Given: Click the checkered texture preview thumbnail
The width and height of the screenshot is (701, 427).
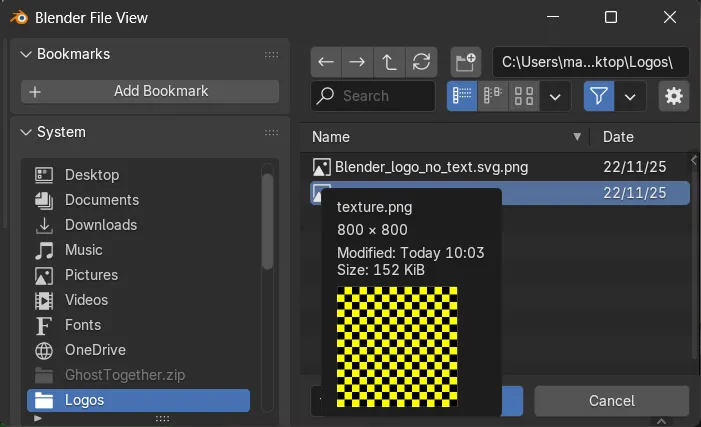Looking at the screenshot, I should (397, 347).
